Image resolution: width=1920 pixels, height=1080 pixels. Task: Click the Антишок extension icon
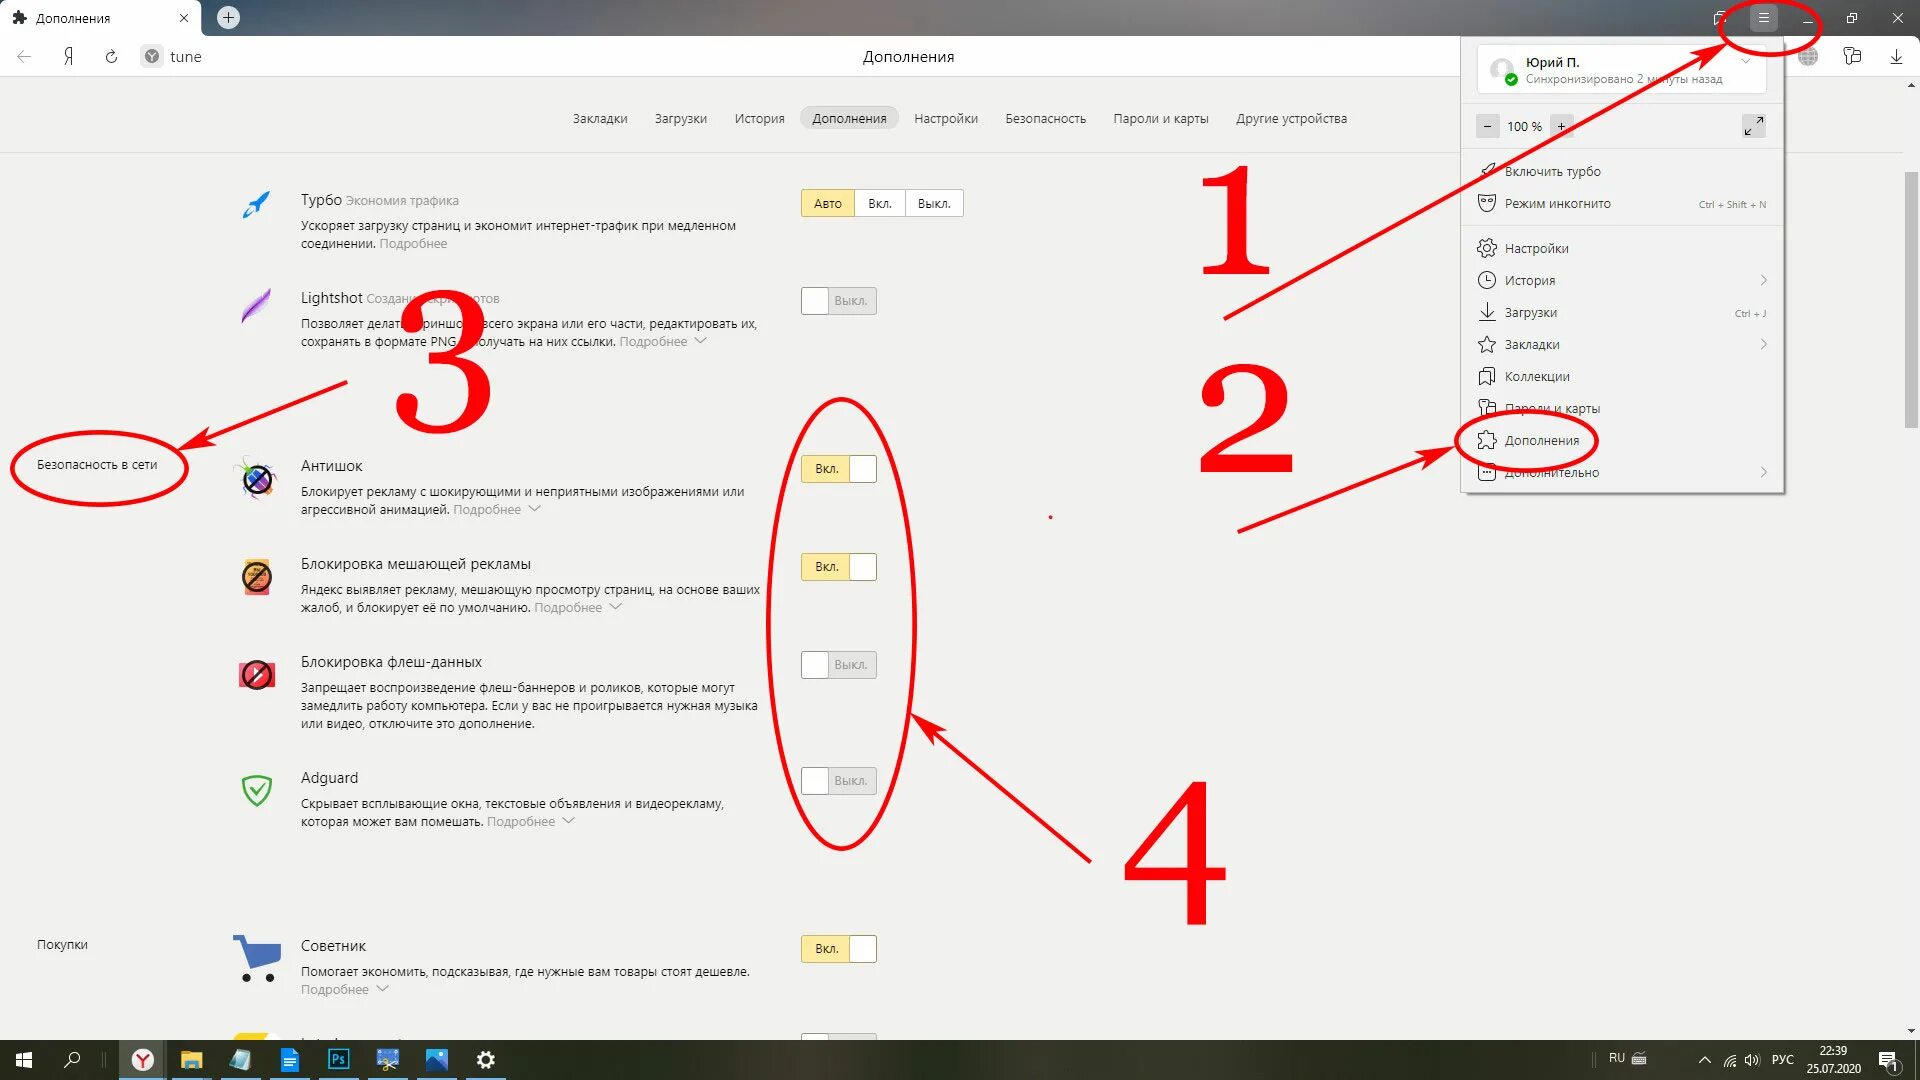coord(257,479)
